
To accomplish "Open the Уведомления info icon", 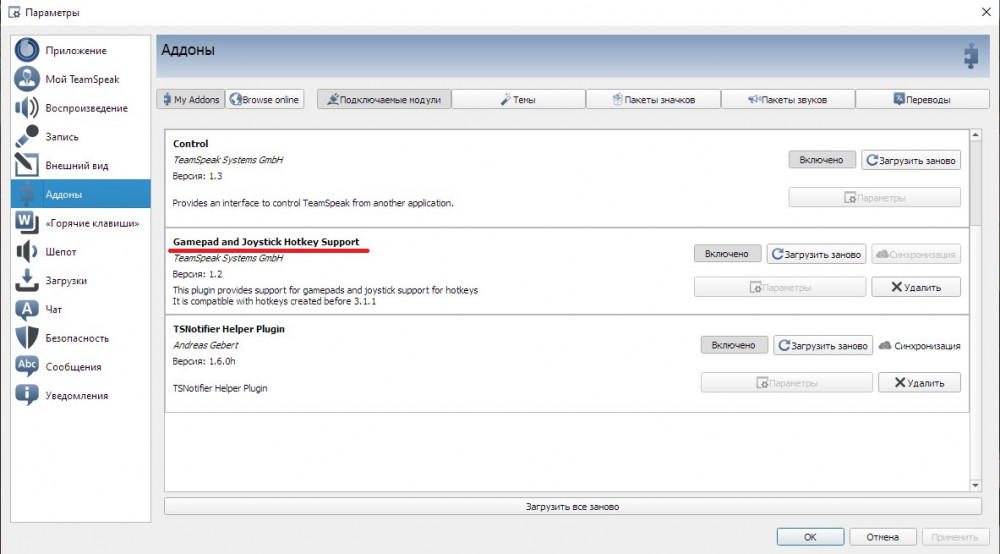I will pos(27,395).
